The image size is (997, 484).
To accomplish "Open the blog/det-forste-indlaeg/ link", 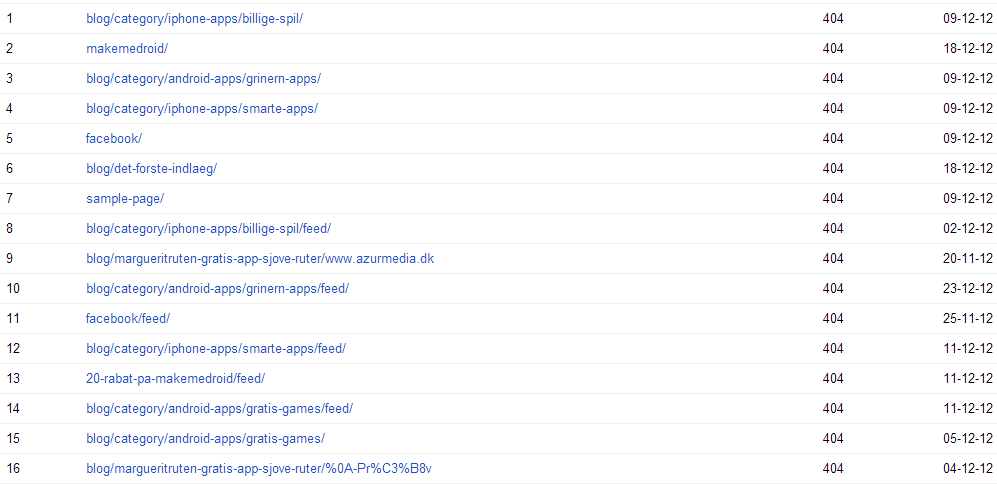I will pyautogui.click(x=151, y=168).
